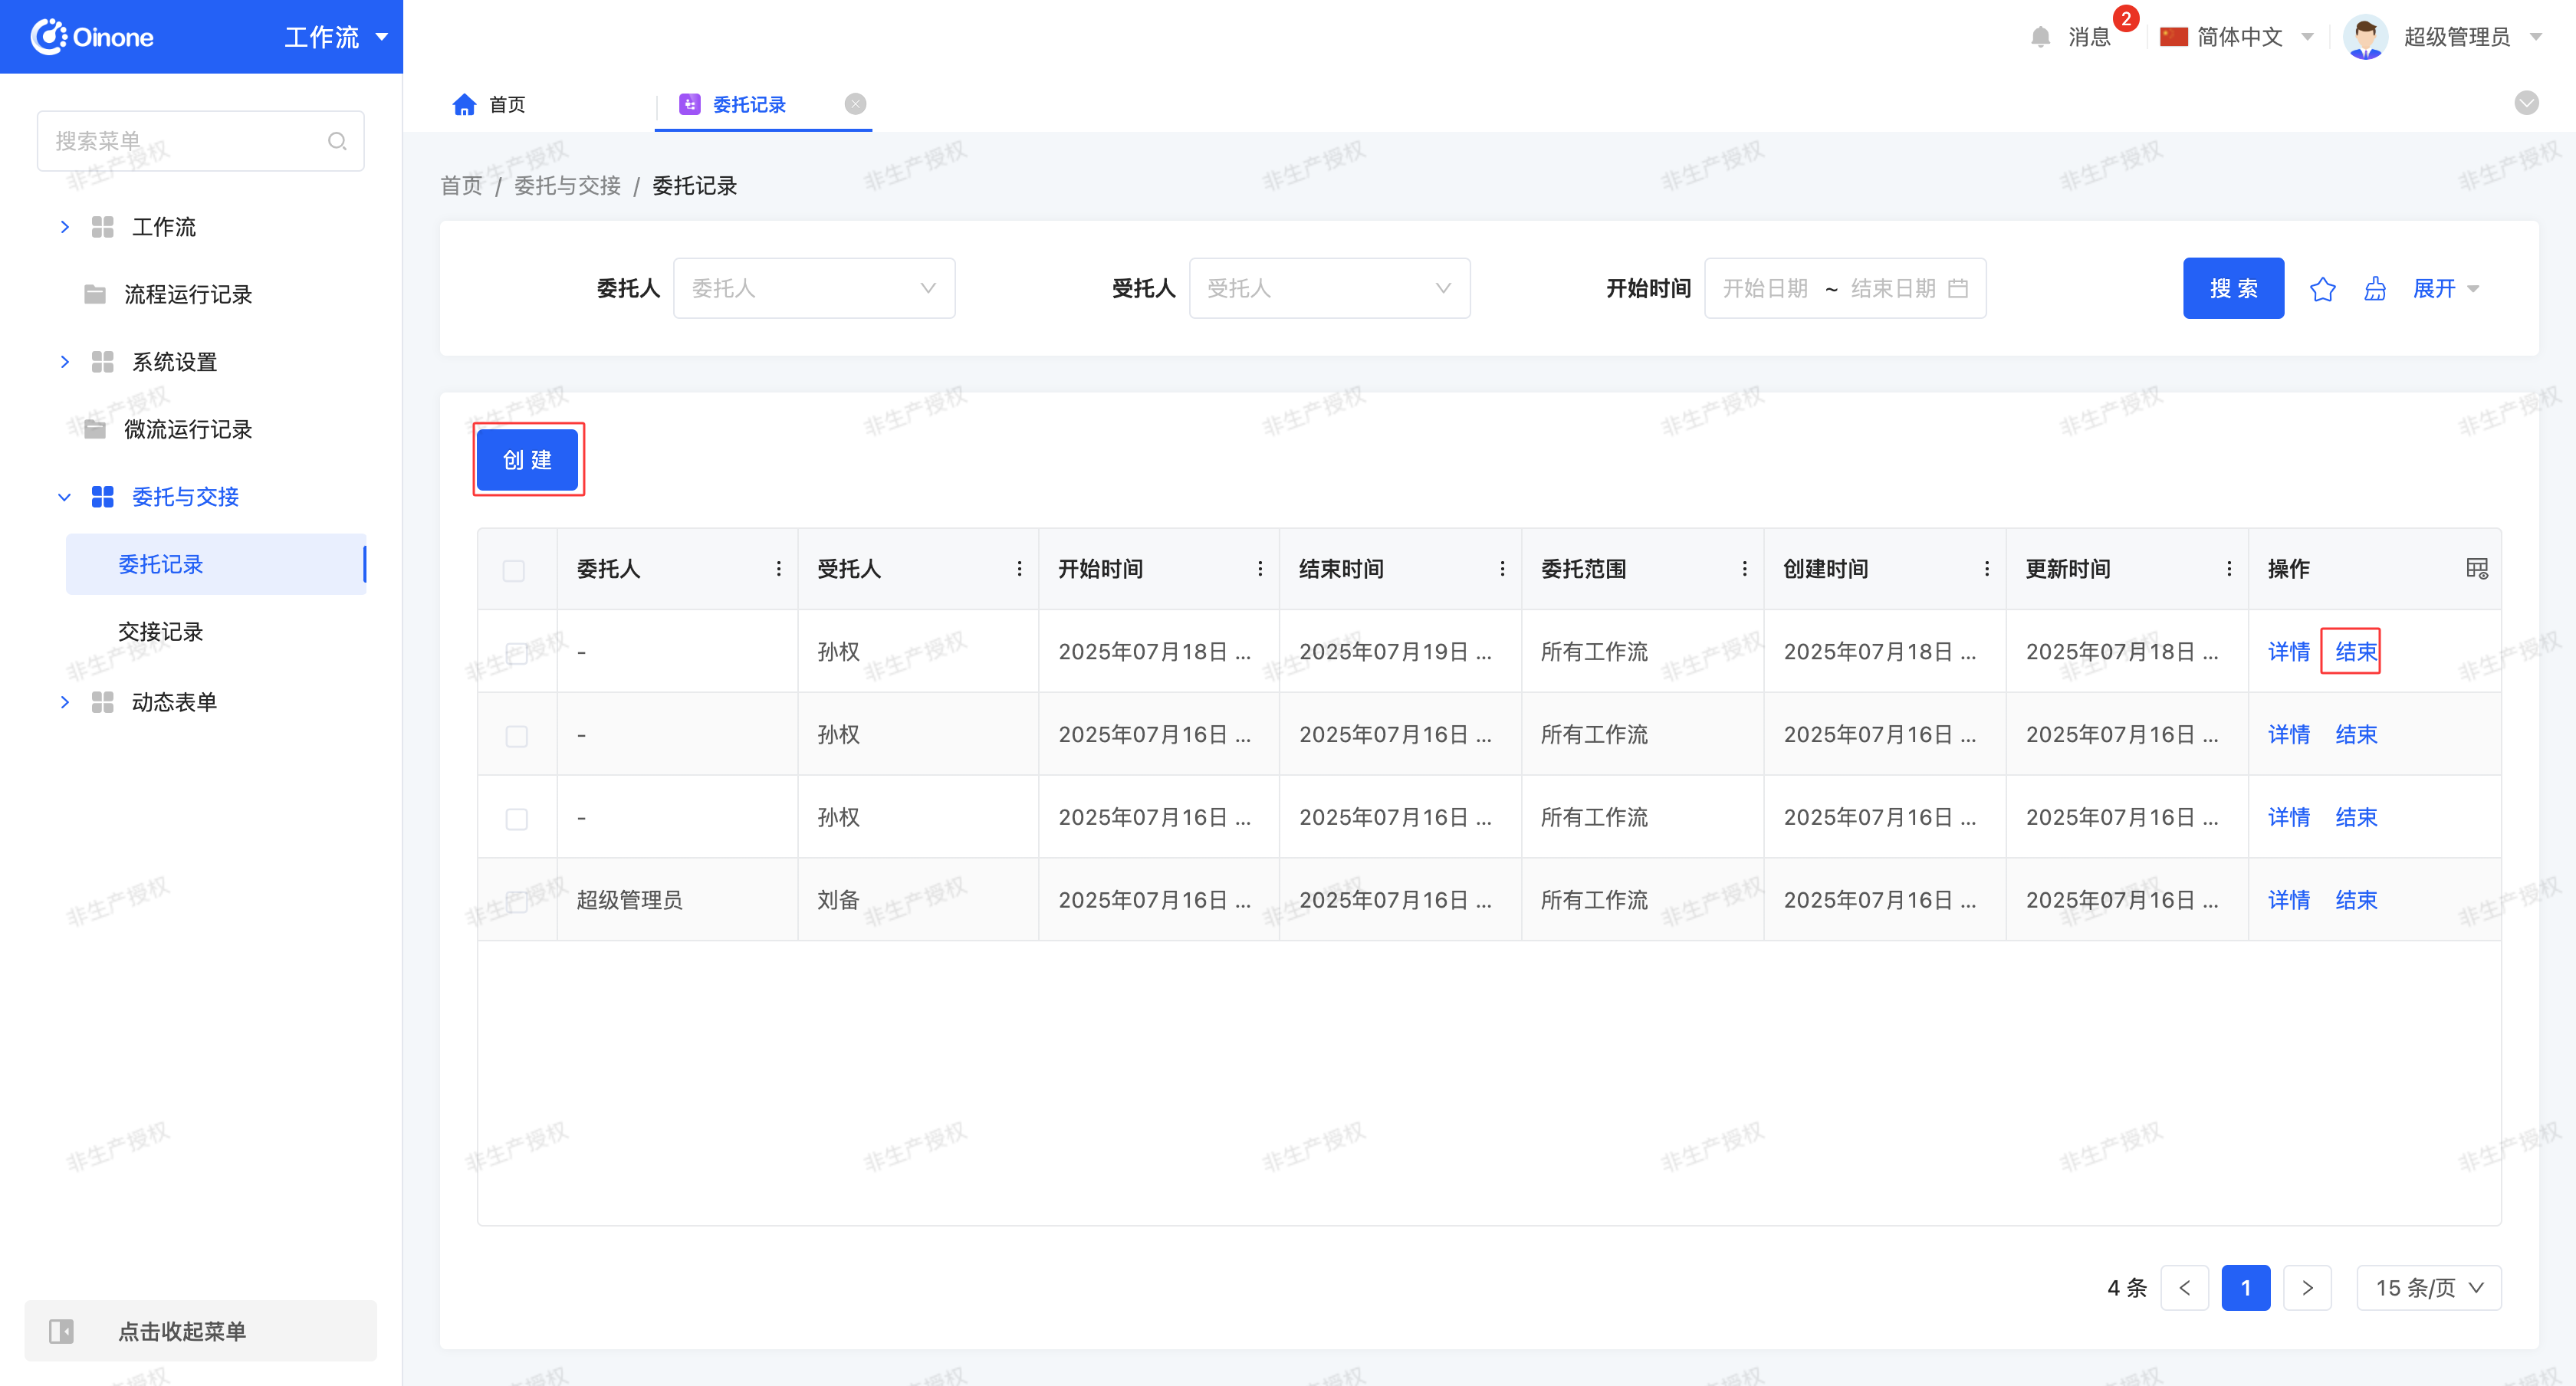Click 结束 for the 07月18日 row

pyautogui.click(x=2355, y=652)
